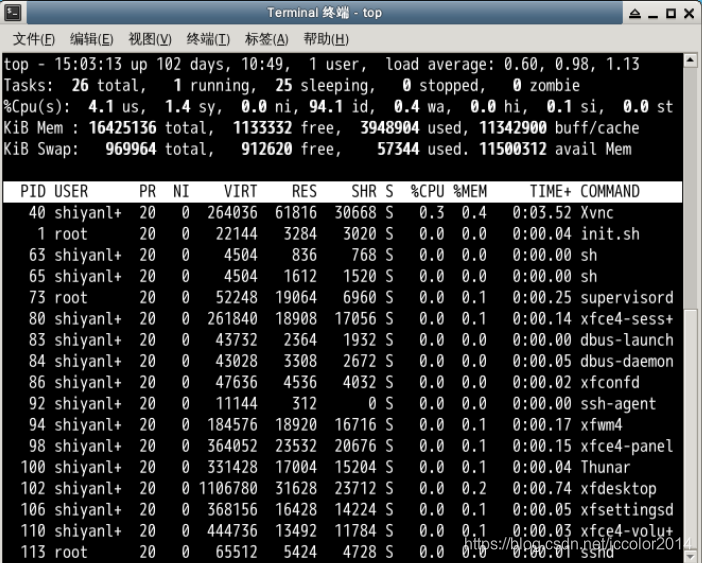
Task: Click TIME+ value 0:03.52
Action: (542, 213)
